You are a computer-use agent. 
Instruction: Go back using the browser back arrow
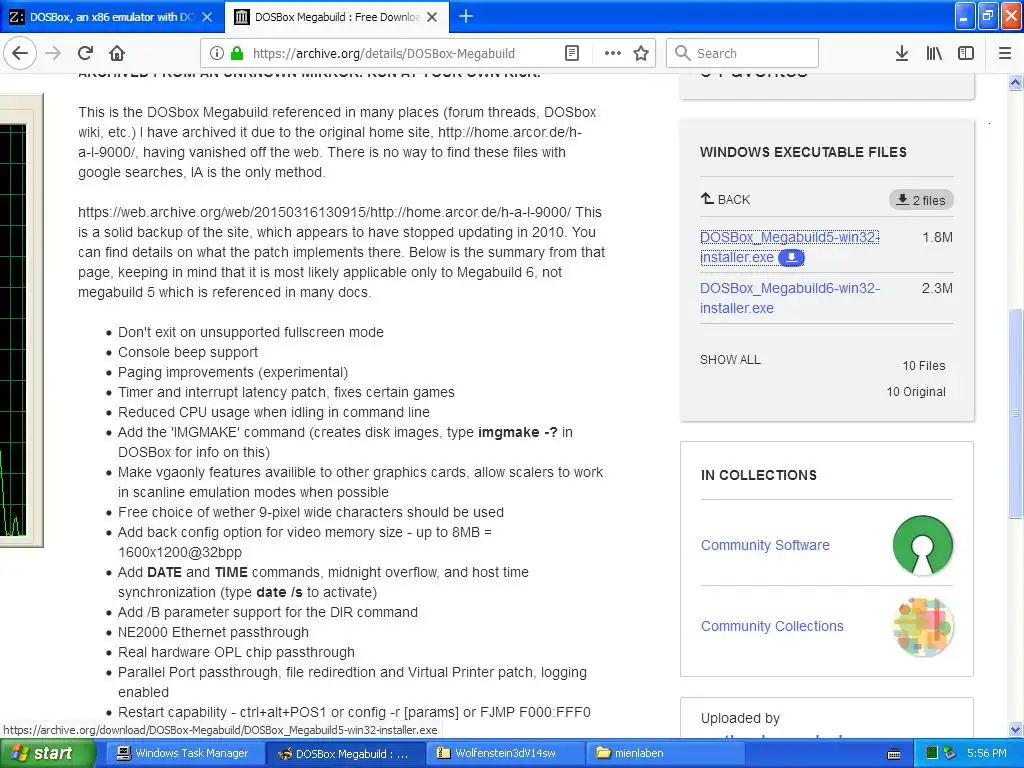pyautogui.click(x=20, y=53)
